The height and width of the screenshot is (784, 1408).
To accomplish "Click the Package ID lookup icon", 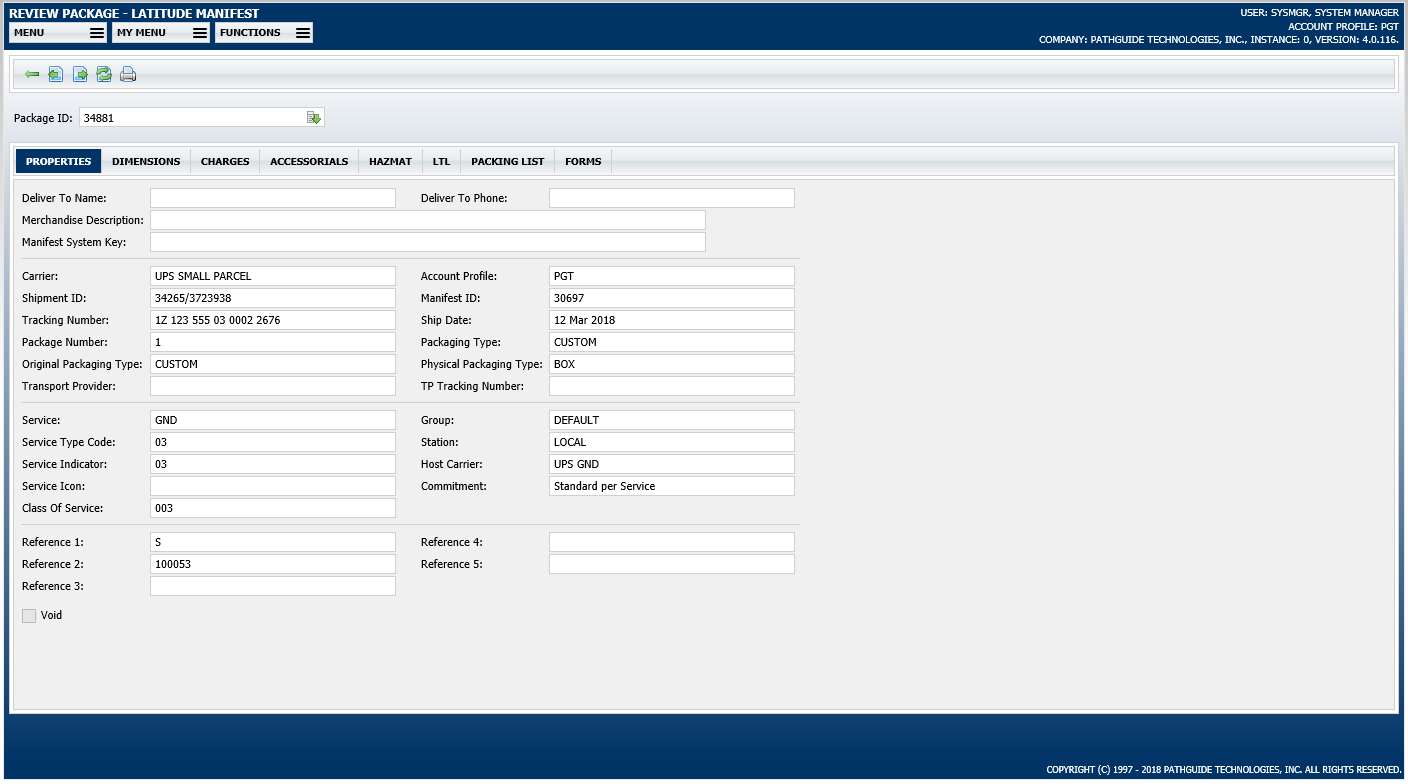I will (314, 117).
